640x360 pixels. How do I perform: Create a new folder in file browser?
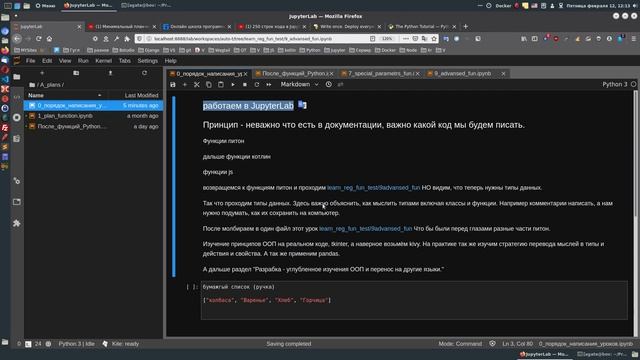pyautogui.click(x=76, y=73)
